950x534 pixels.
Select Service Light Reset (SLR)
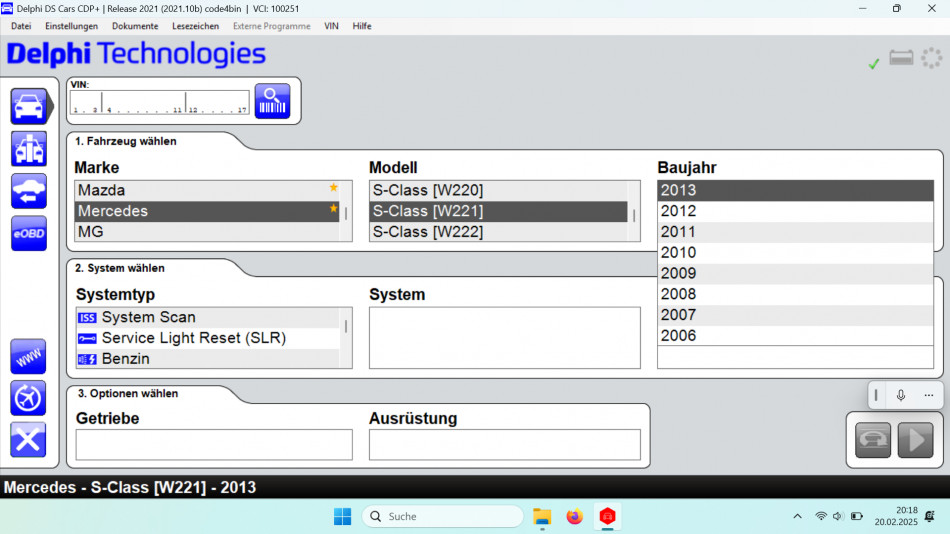tap(207, 338)
